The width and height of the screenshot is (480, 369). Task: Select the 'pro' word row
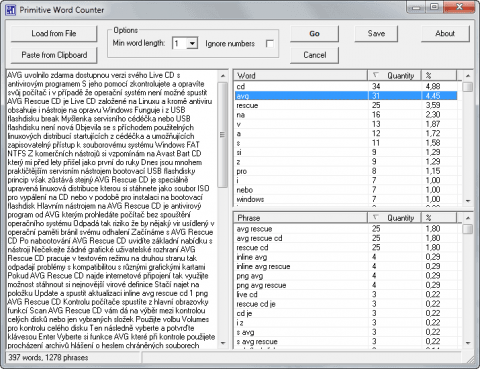coord(346,171)
